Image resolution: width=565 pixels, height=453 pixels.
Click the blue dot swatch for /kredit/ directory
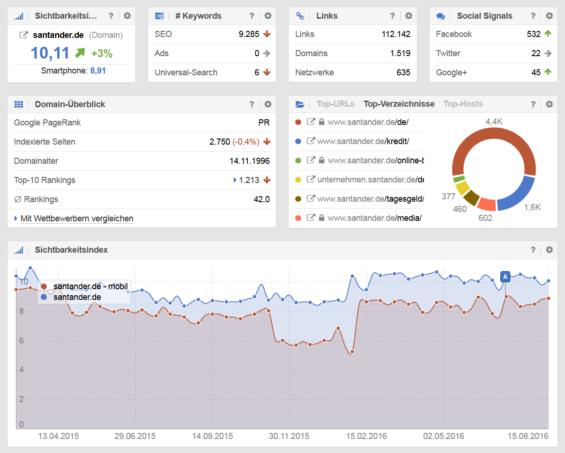[x=298, y=141]
